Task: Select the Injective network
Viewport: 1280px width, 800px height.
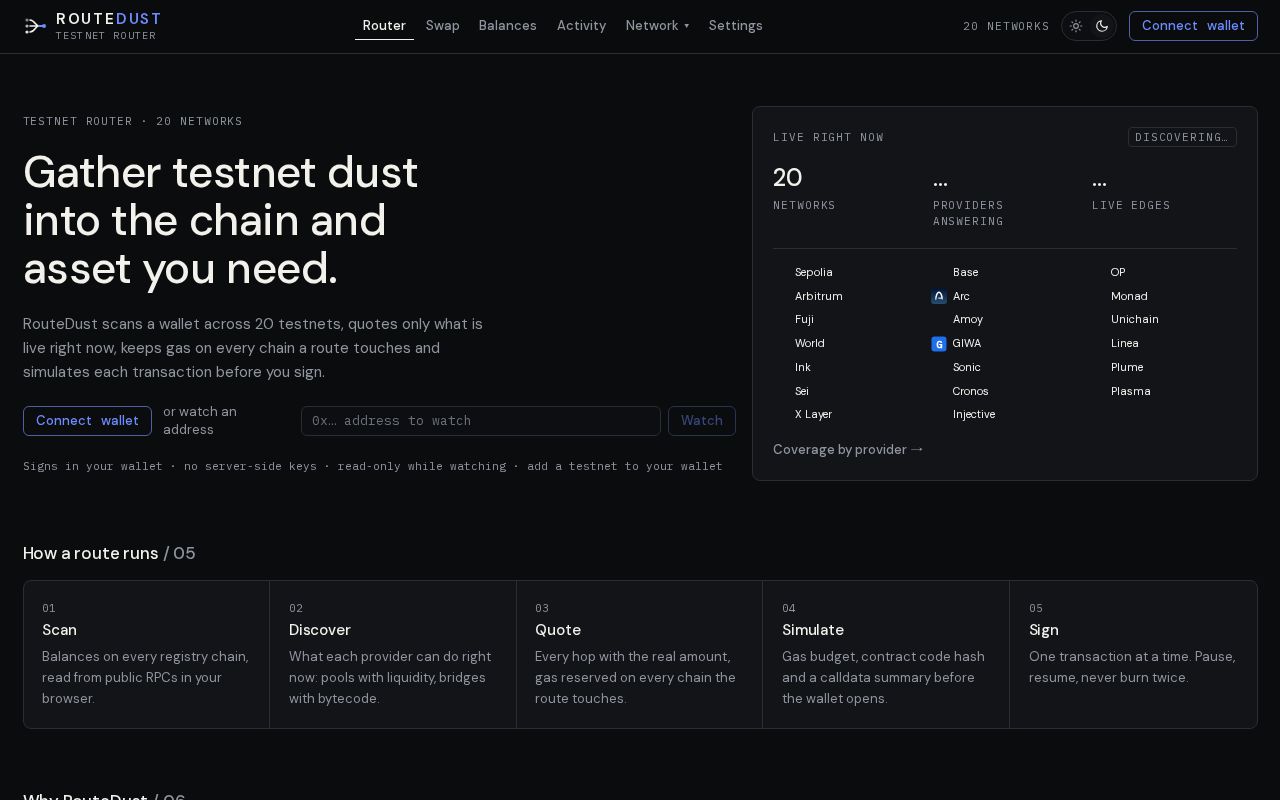Action: coord(973,415)
